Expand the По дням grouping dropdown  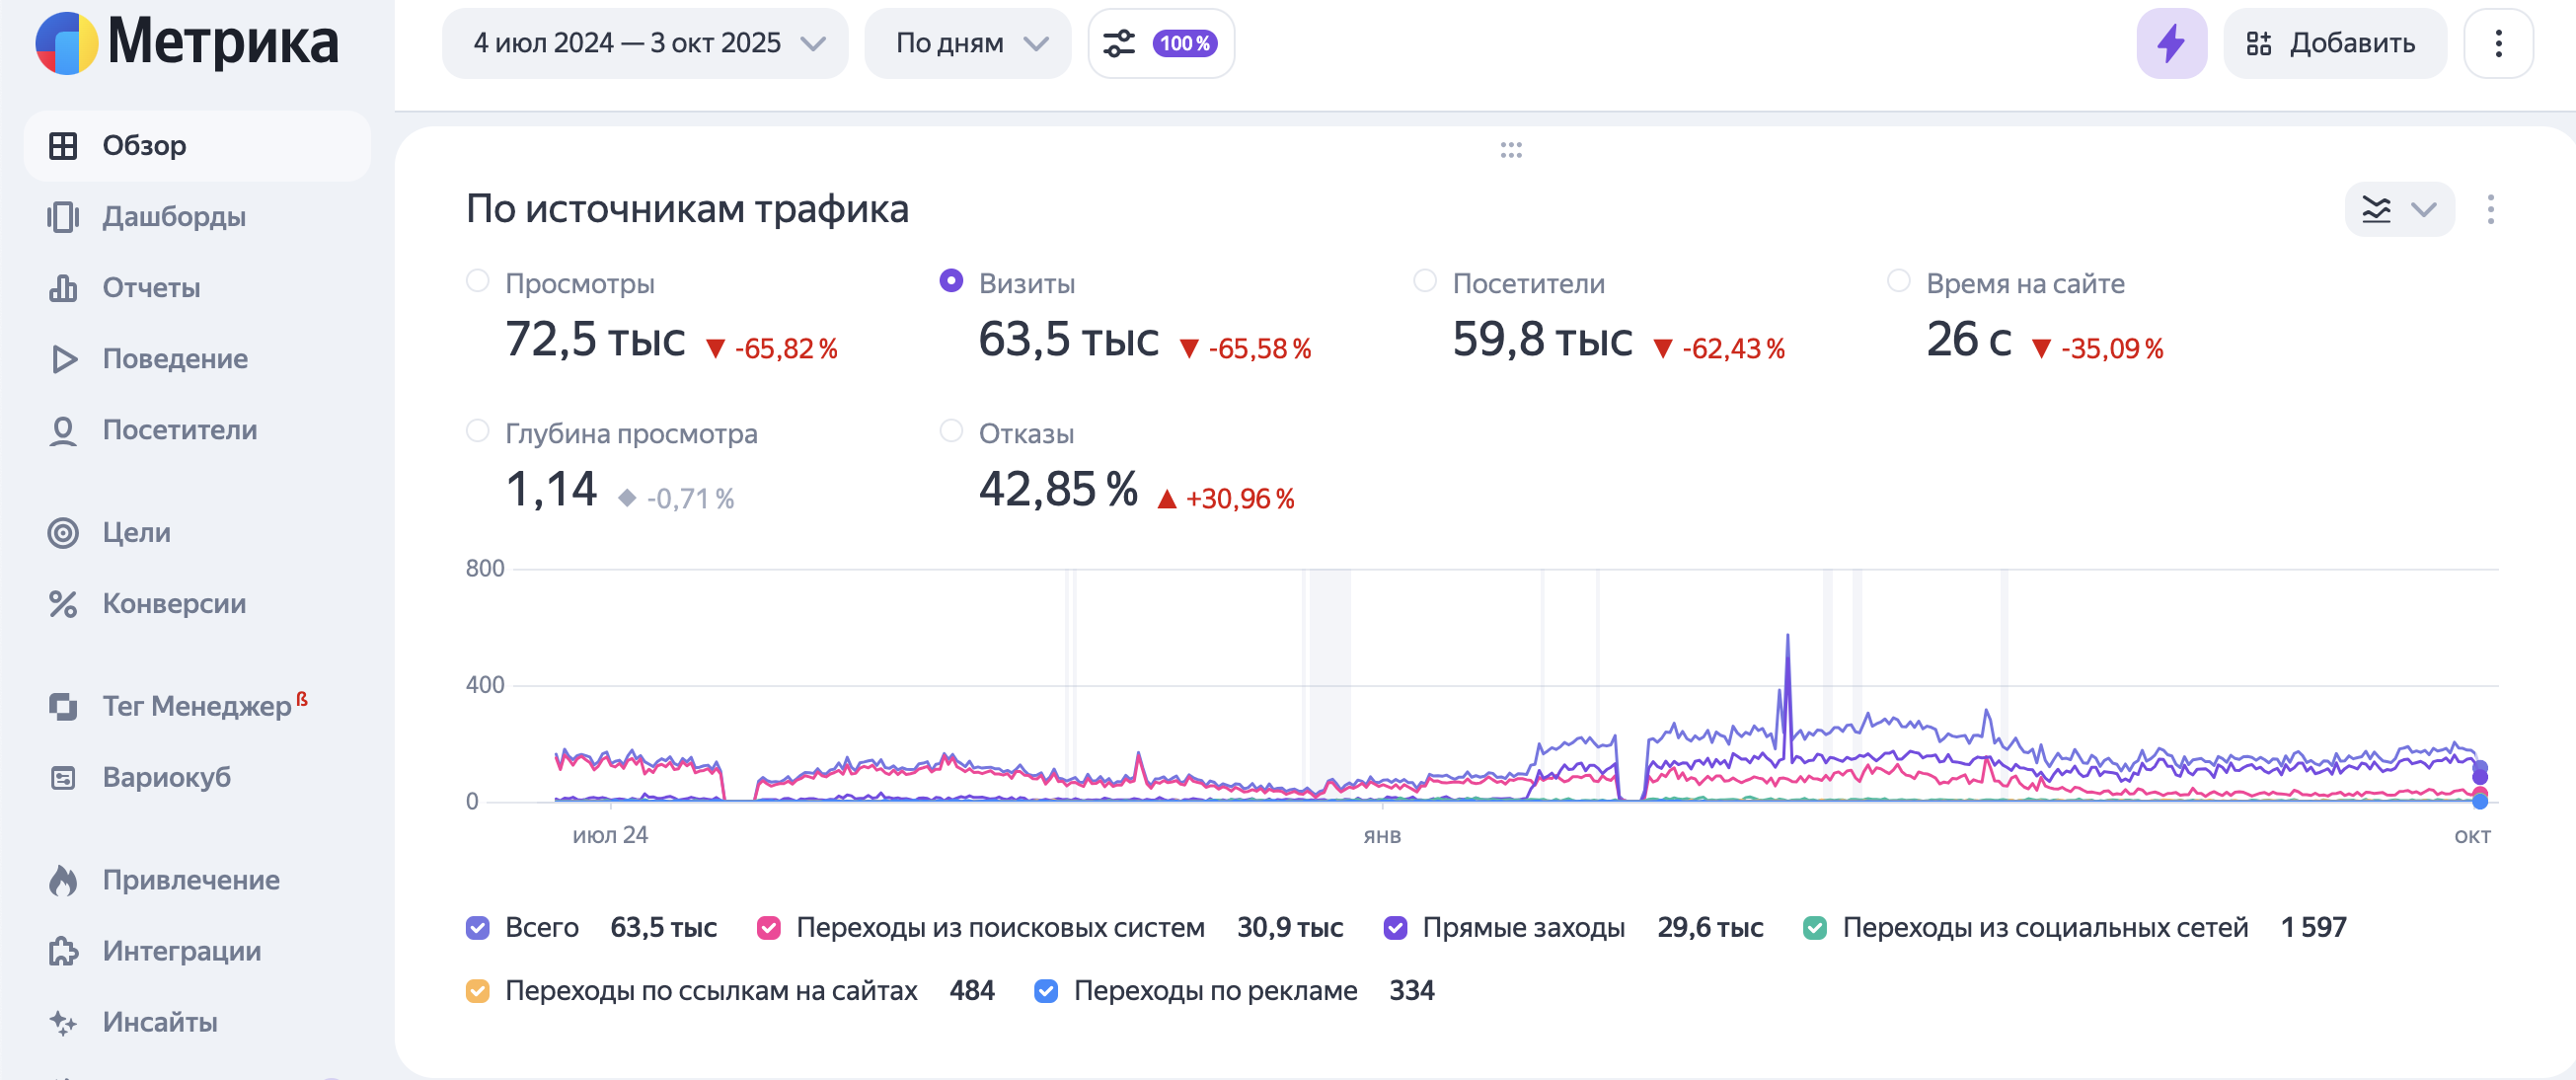(x=967, y=44)
